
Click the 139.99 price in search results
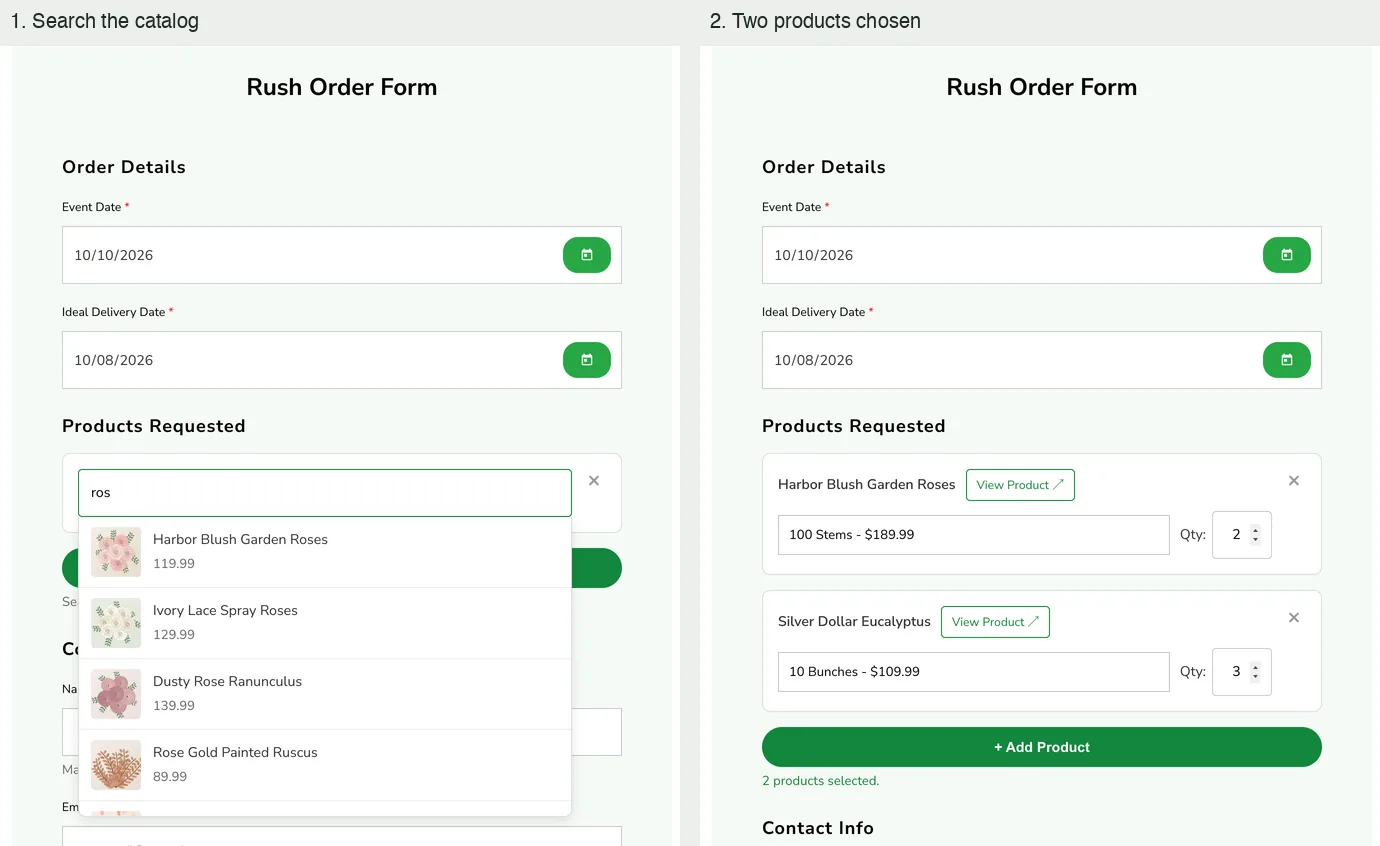(174, 706)
